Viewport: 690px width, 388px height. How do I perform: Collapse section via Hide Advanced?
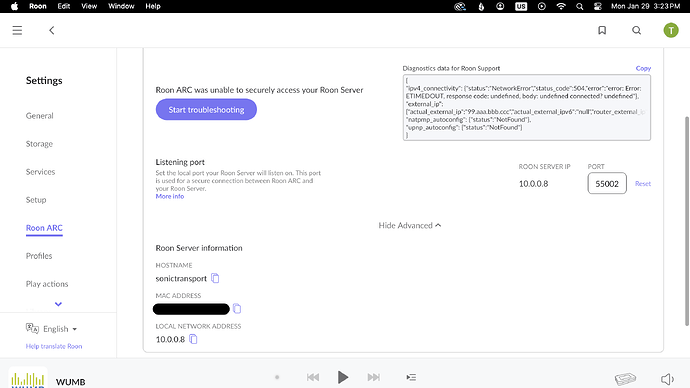coord(410,225)
